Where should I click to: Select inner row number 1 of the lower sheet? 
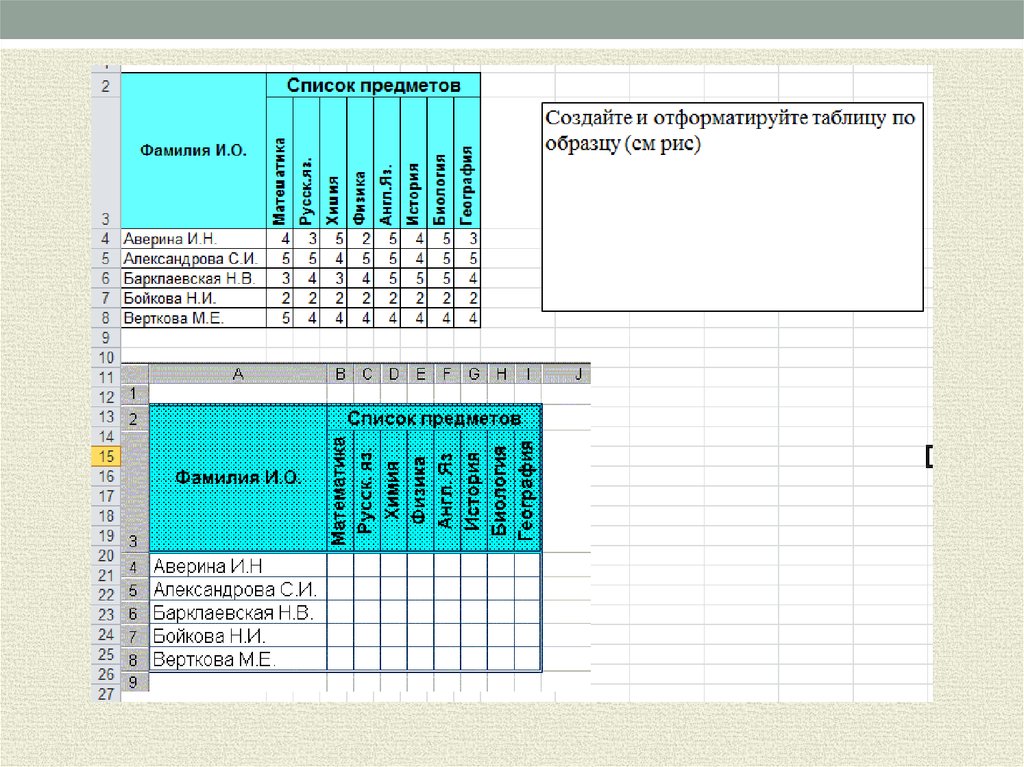[x=134, y=394]
